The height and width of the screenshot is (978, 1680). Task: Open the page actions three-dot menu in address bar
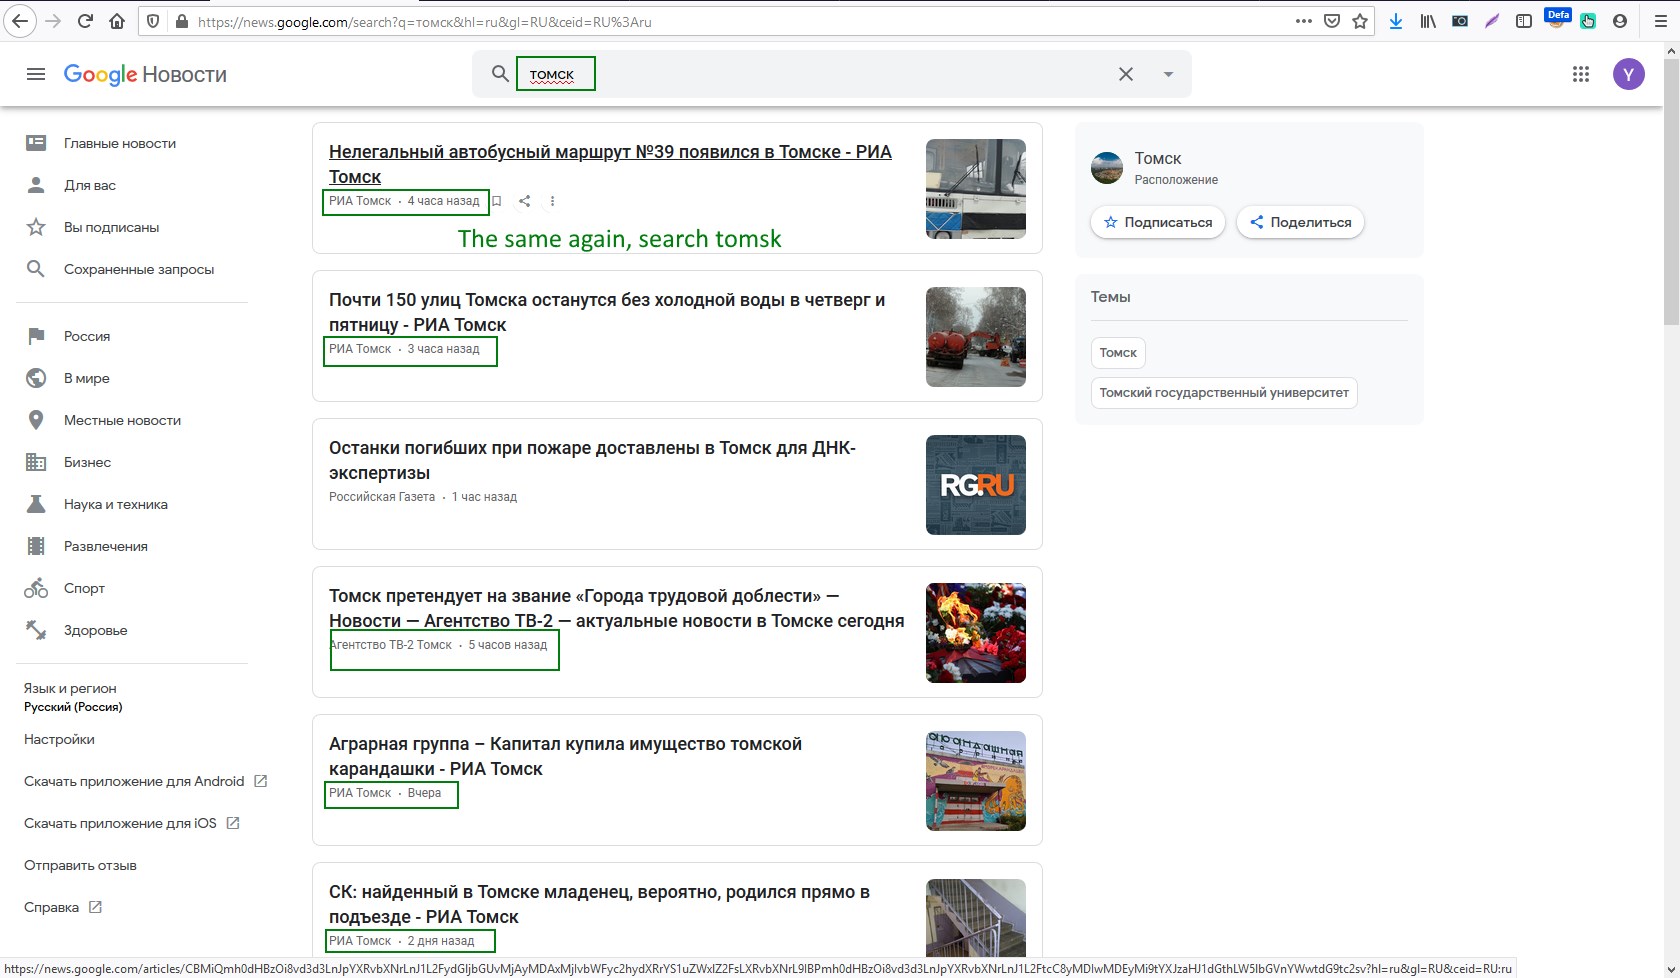1304,21
